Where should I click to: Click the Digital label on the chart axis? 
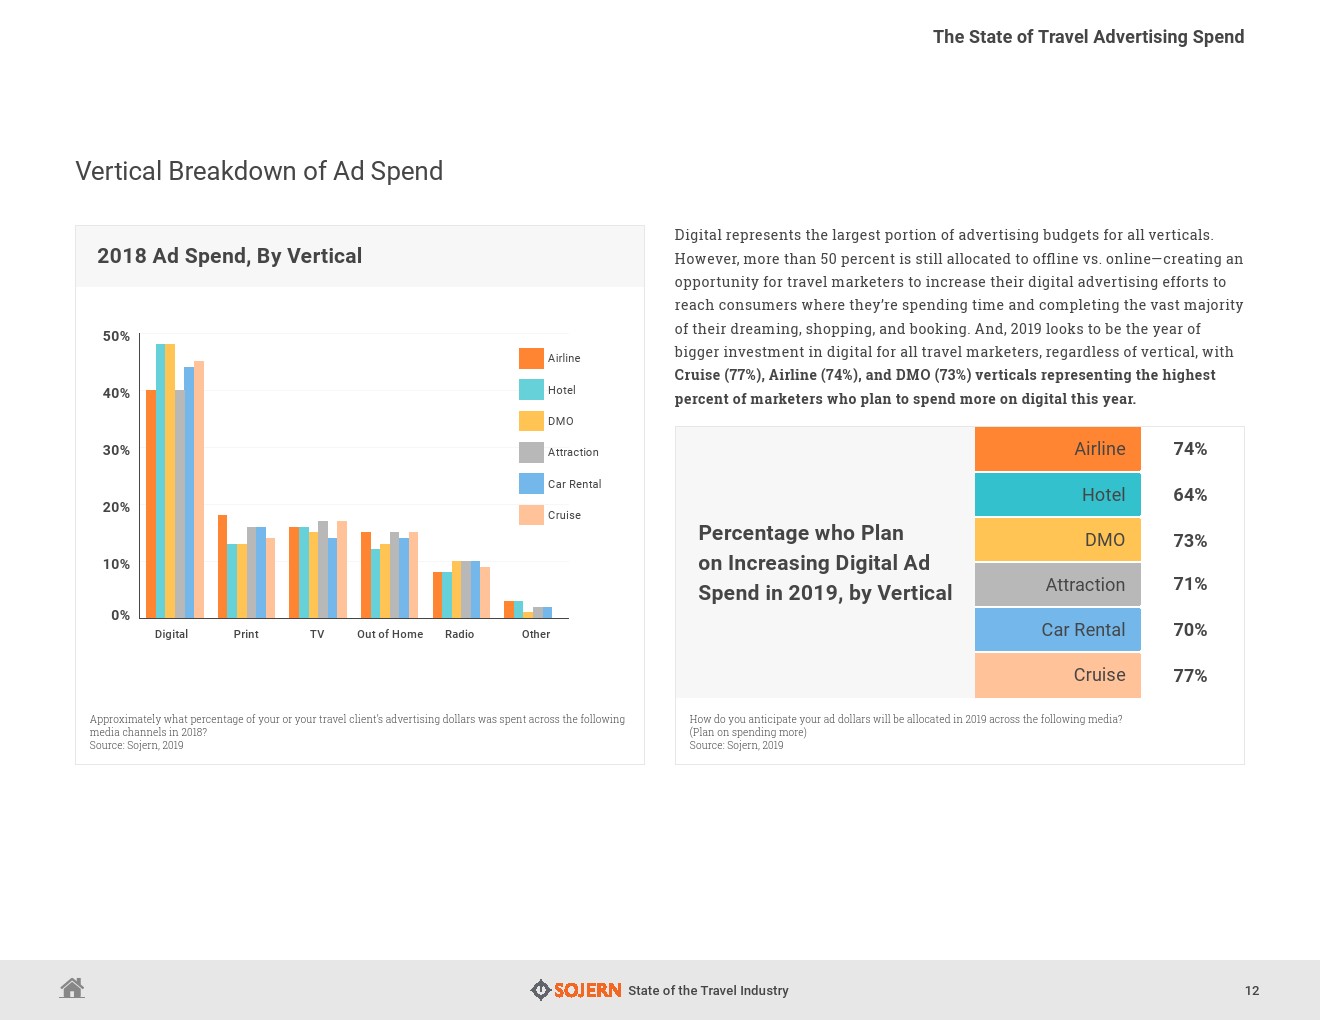click(171, 634)
